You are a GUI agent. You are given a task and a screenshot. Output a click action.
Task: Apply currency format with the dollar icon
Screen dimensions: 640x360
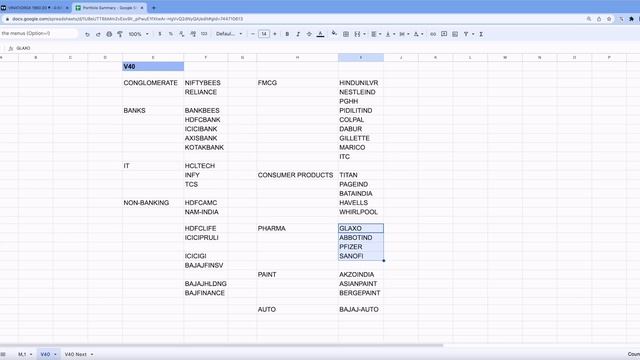[x=160, y=34]
